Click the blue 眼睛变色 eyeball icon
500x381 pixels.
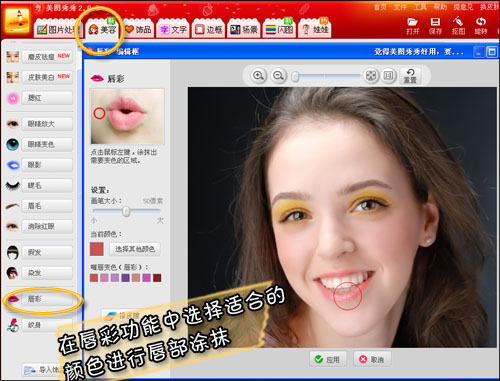click(13, 144)
